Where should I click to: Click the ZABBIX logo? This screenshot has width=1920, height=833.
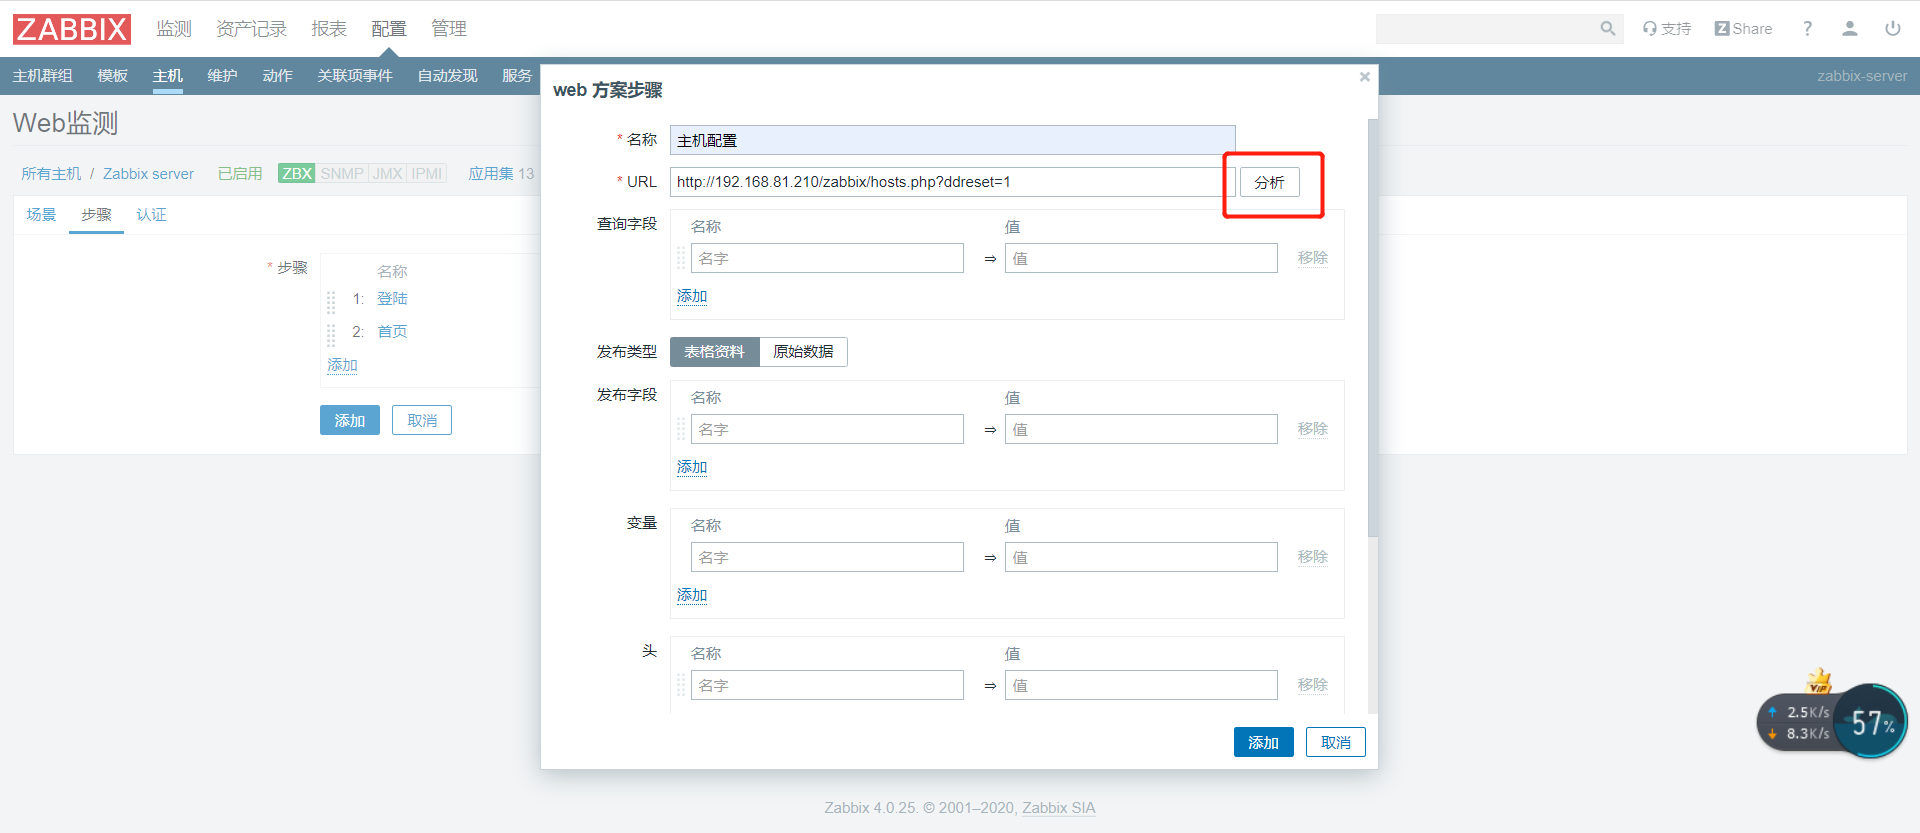click(72, 29)
